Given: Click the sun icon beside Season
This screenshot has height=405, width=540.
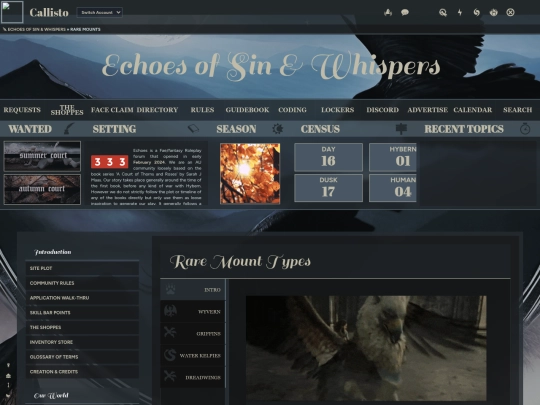Looking at the screenshot, I should [278, 129].
